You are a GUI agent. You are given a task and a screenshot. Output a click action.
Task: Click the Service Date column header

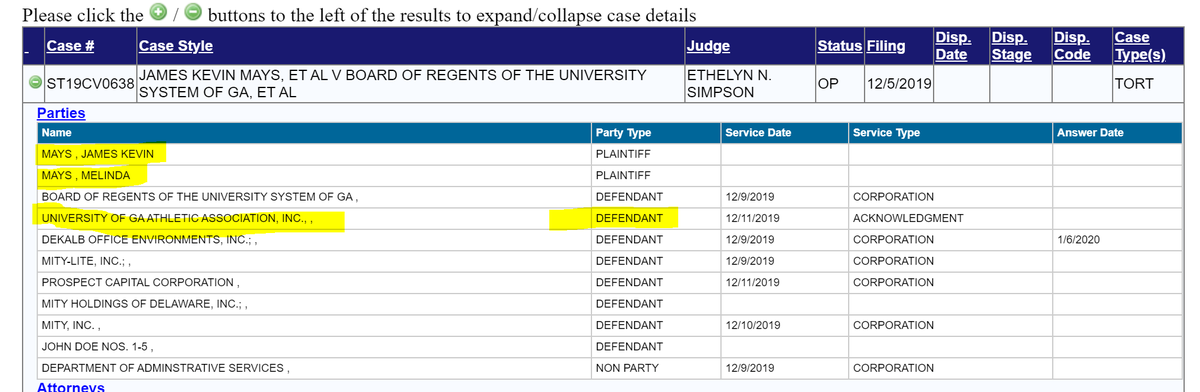pos(758,132)
